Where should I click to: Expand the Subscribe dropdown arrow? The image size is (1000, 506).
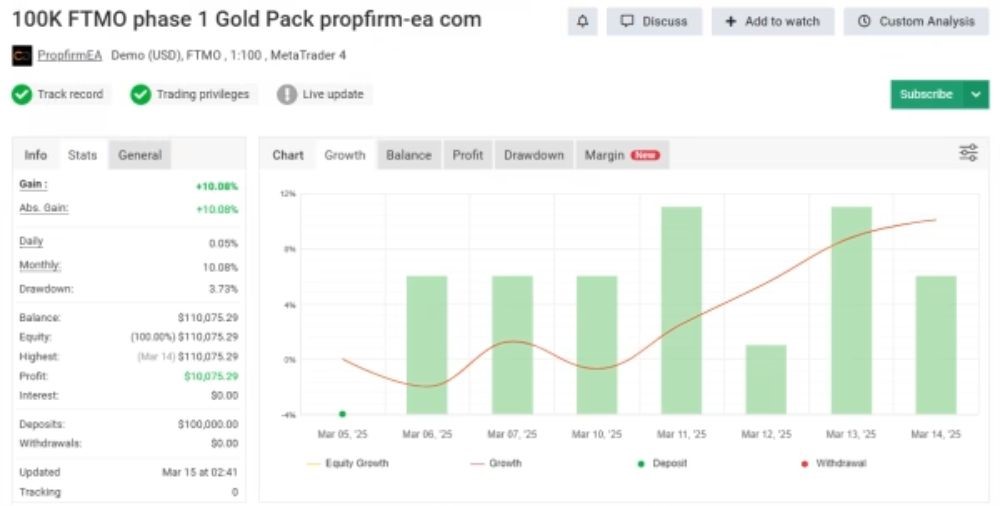pyautogui.click(x=976, y=94)
